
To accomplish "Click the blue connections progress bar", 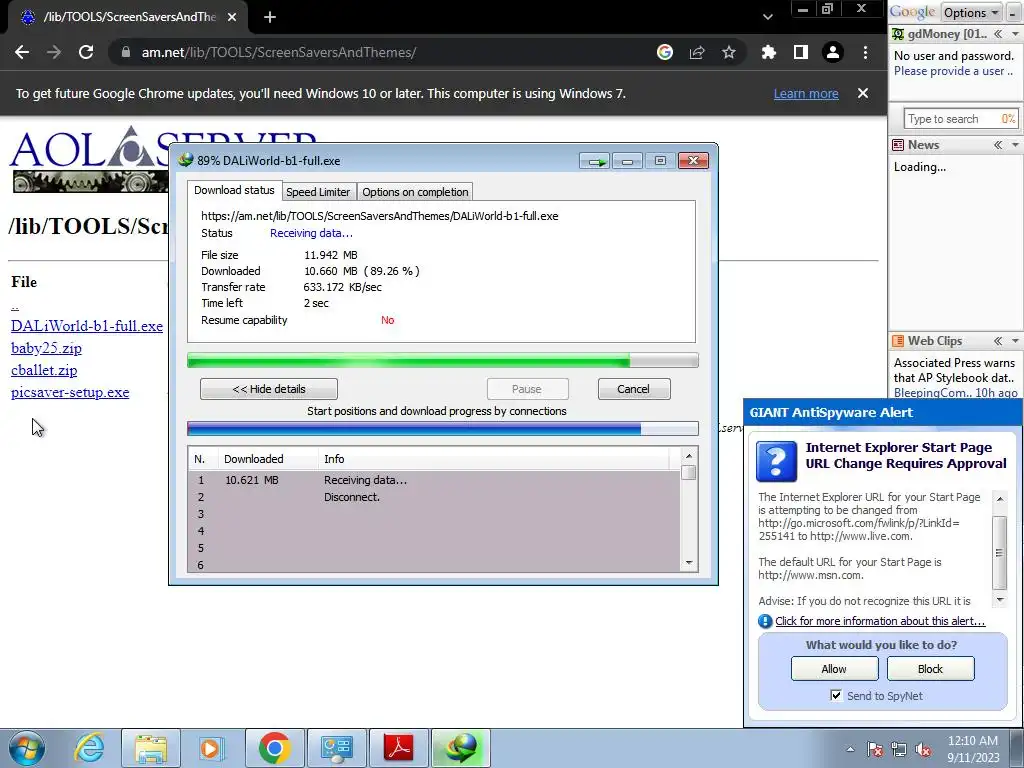I will pyautogui.click(x=443, y=428).
